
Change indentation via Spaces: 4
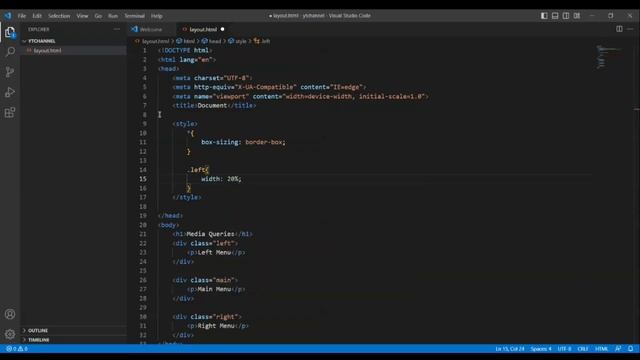(541, 349)
